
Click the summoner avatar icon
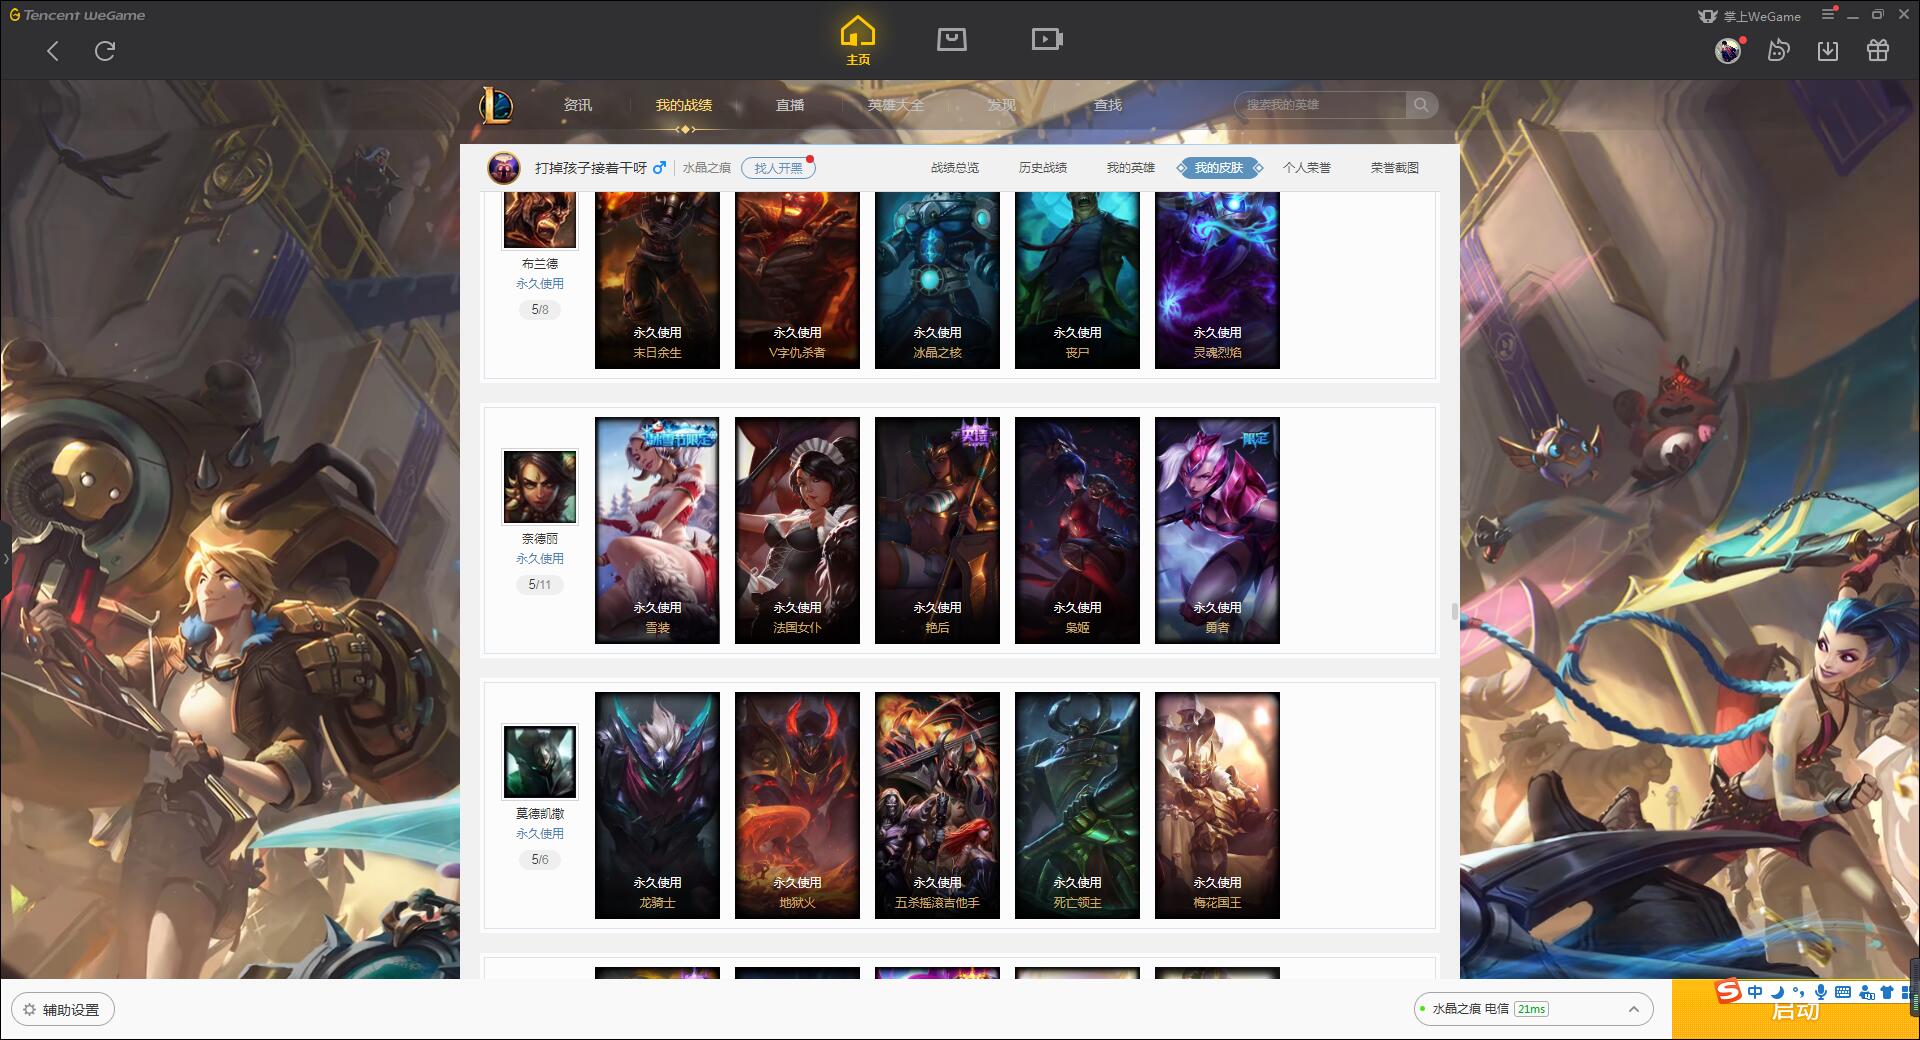point(504,168)
